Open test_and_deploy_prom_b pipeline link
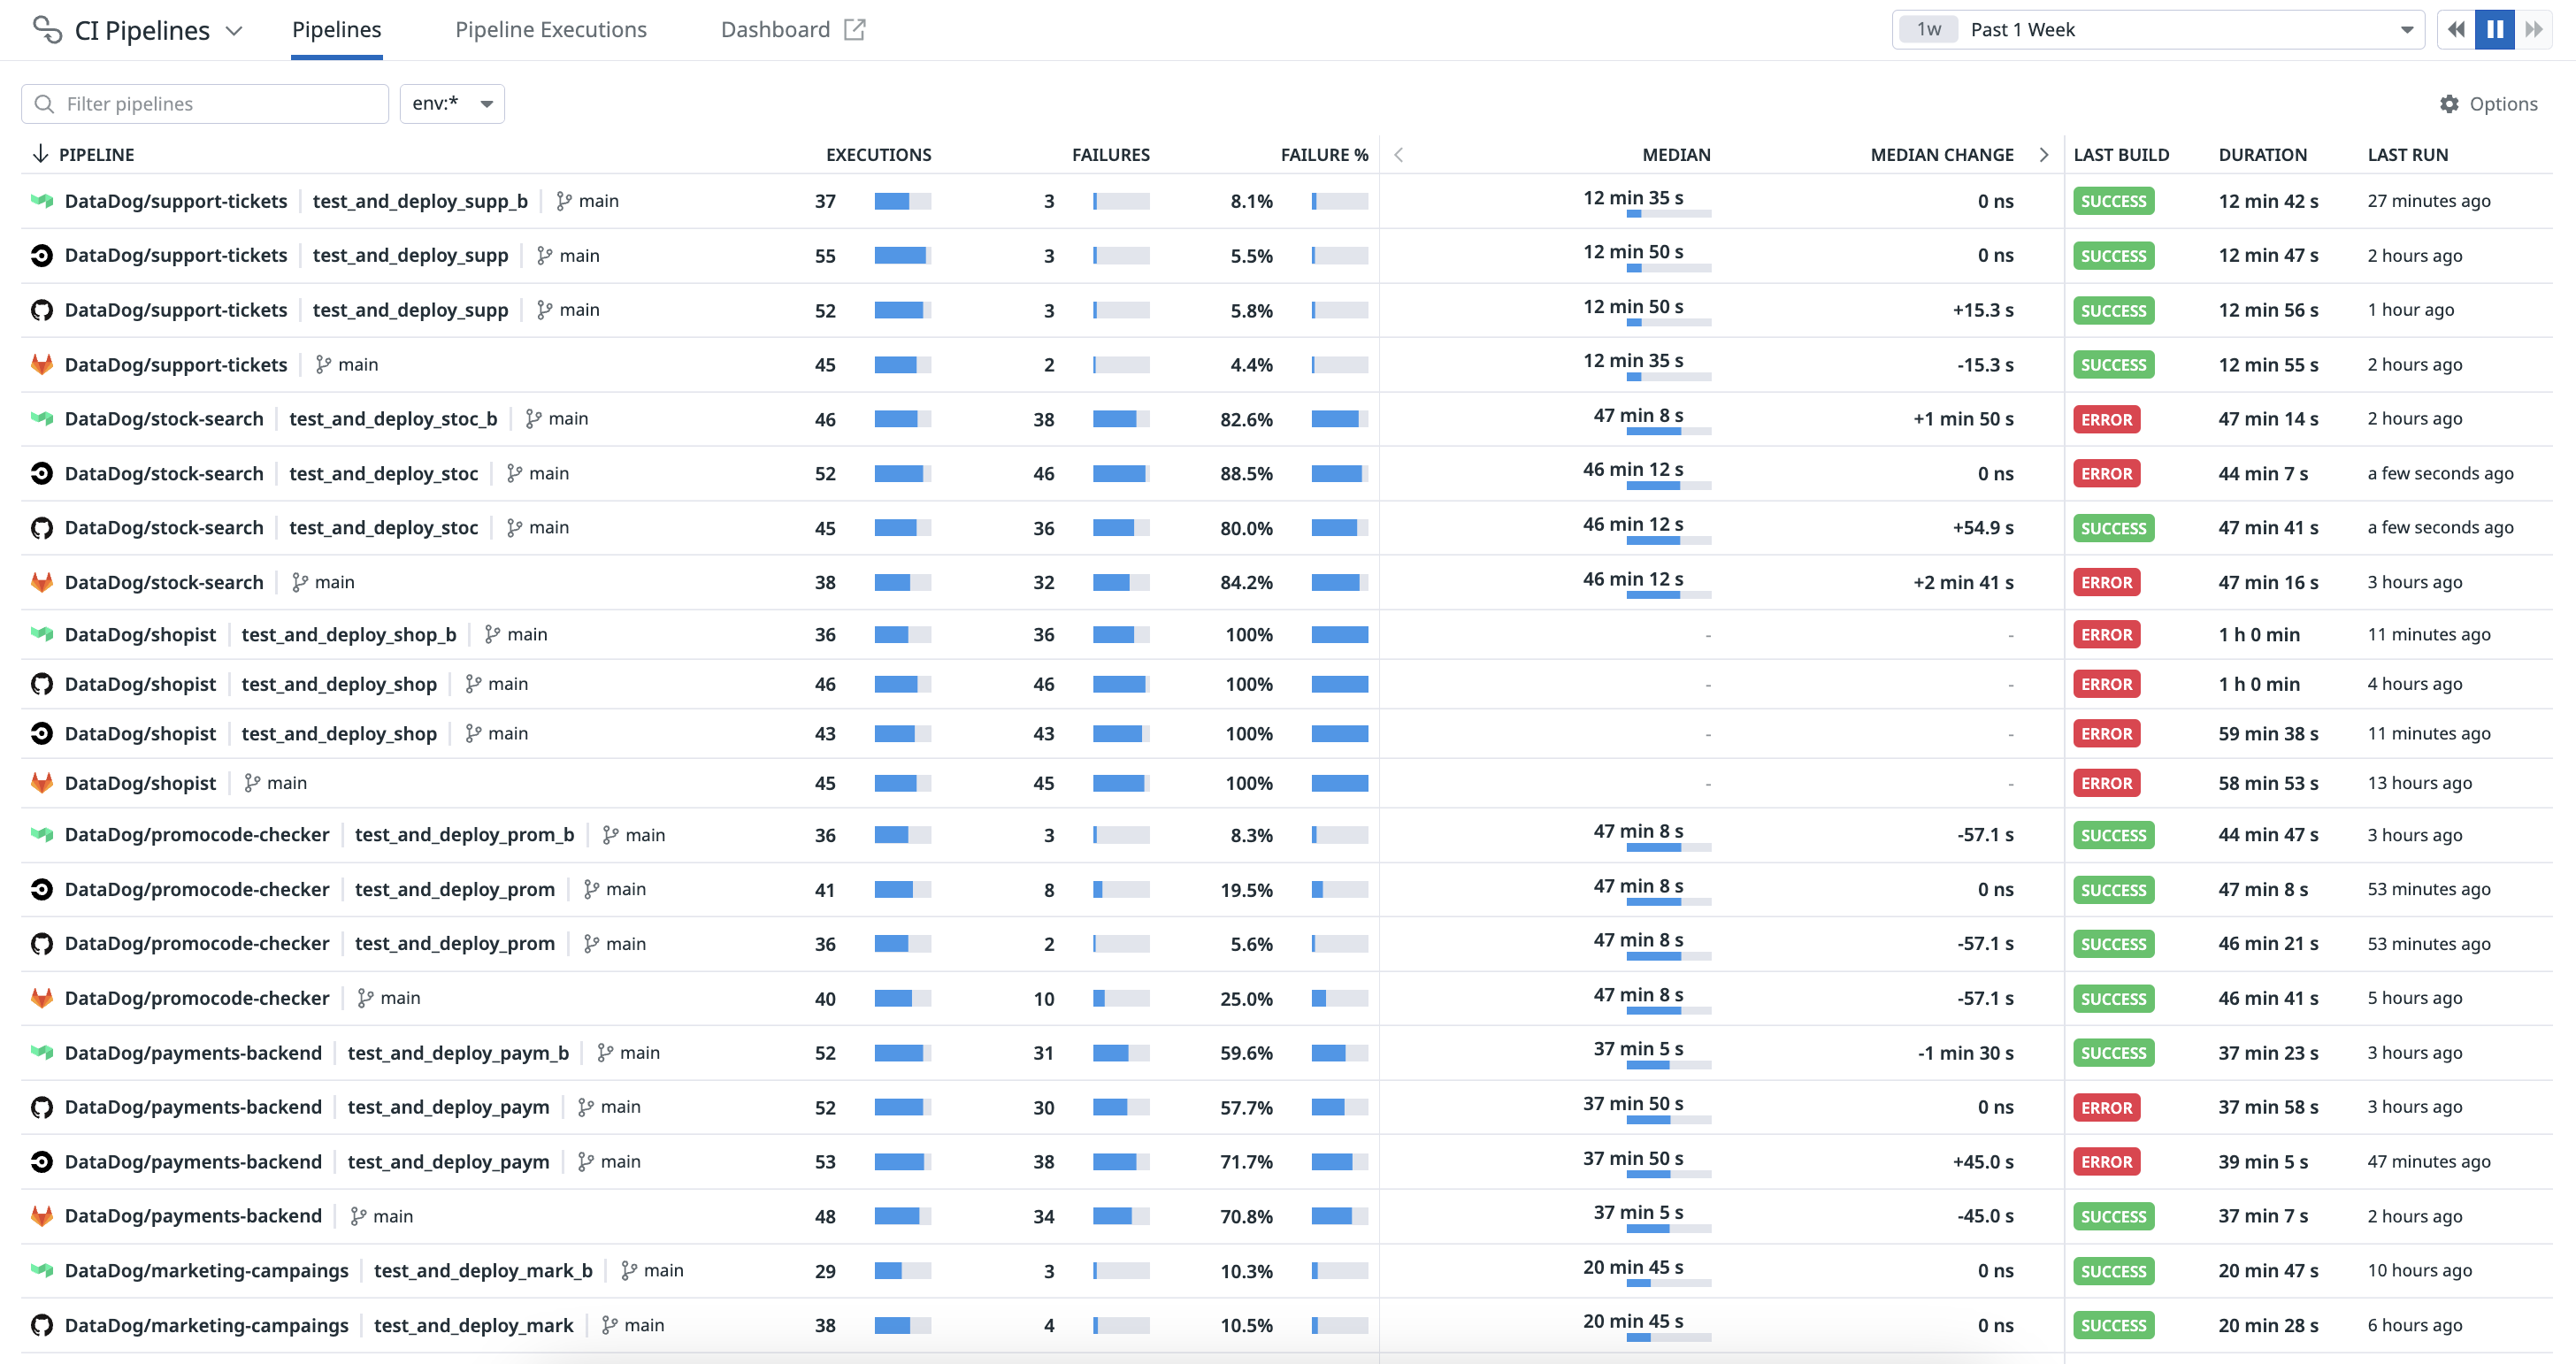Viewport: 2576px width, 1364px height. tap(464, 835)
